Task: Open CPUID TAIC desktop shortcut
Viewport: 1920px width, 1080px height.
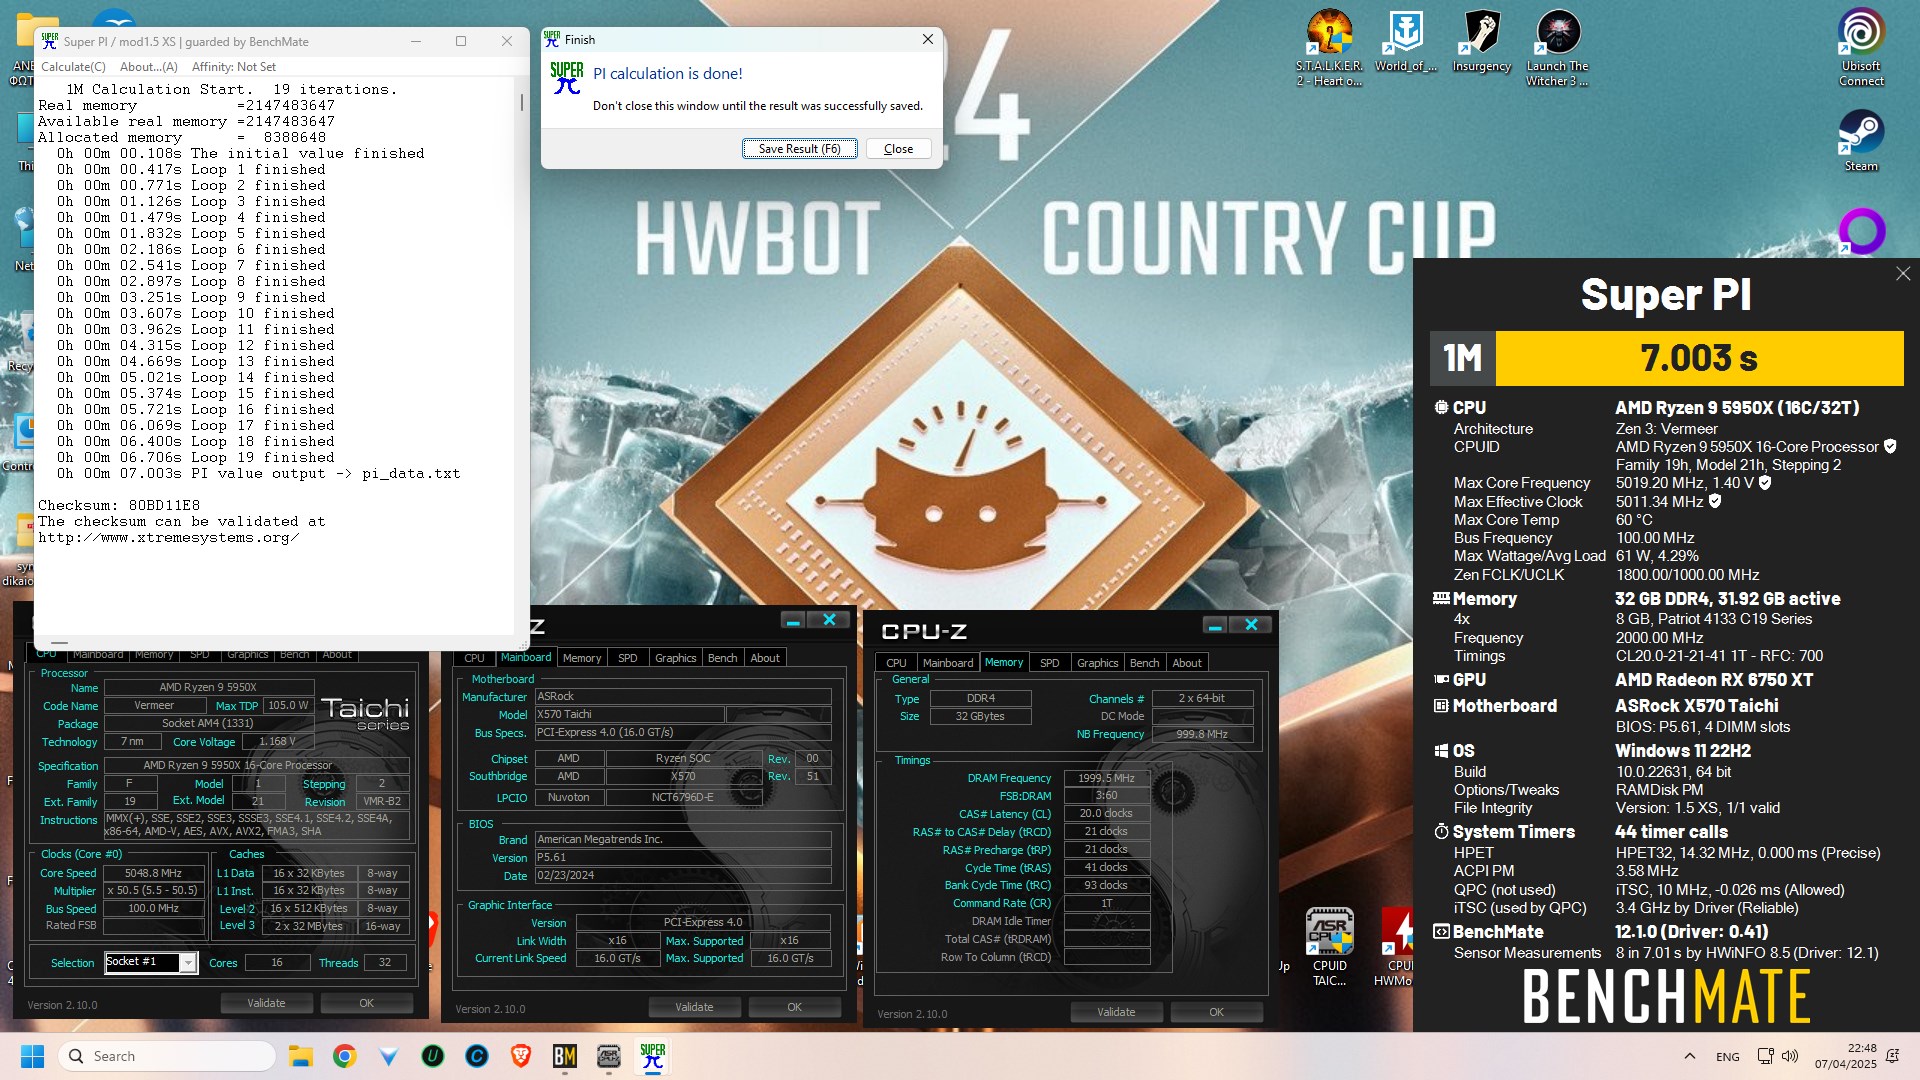Action: (1330, 946)
